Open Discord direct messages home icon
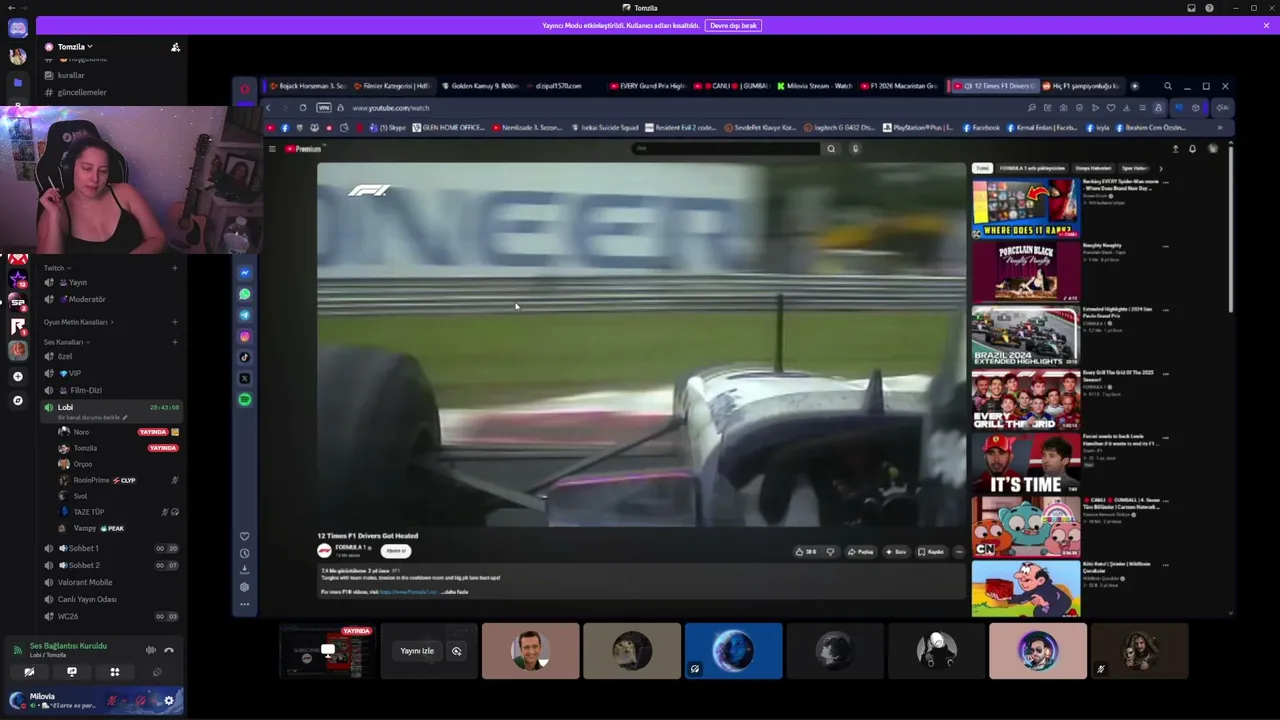Viewport: 1280px width, 720px height. (18, 27)
